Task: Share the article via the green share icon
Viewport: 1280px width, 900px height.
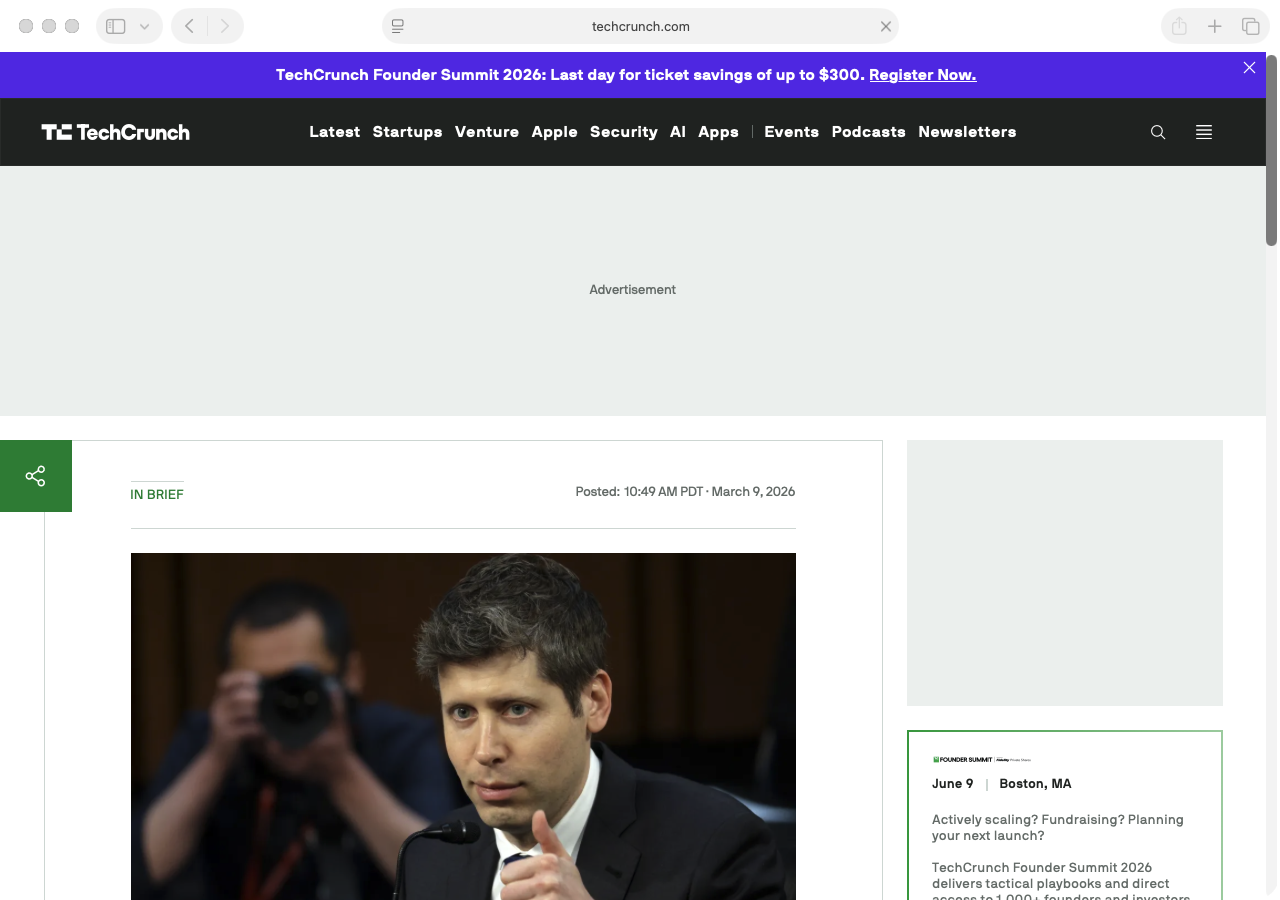Action: pos(35,475)
